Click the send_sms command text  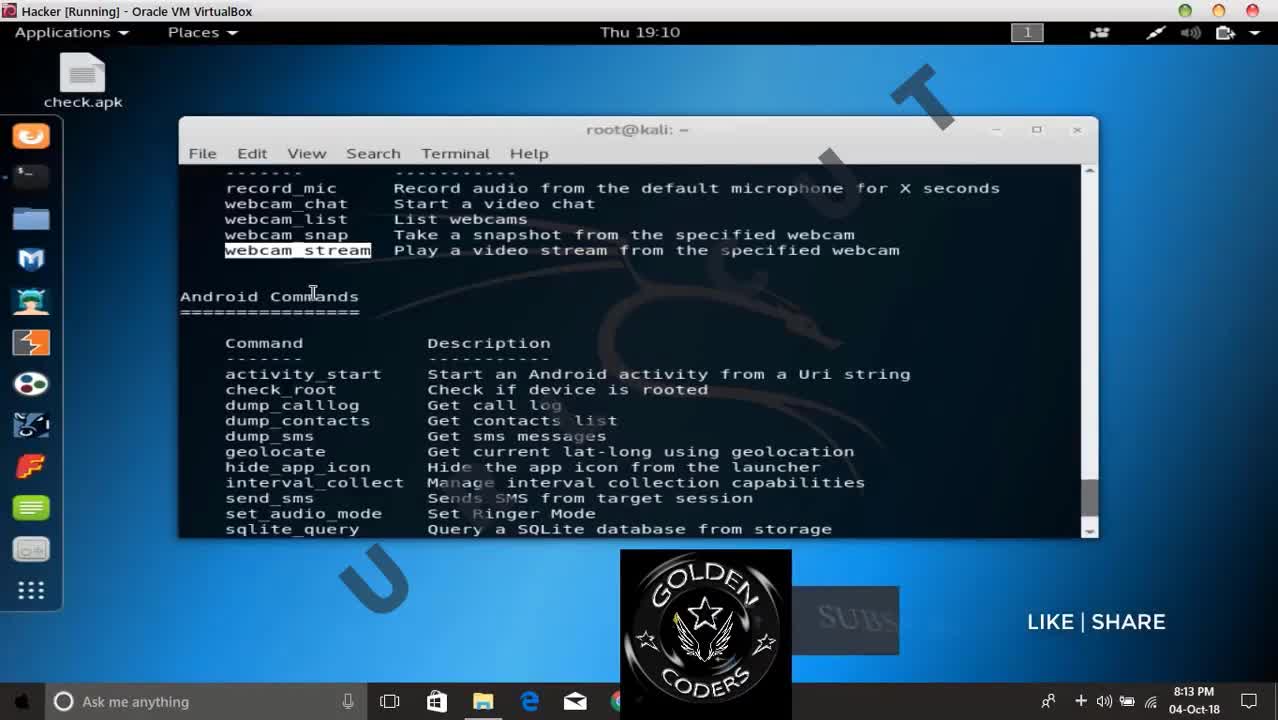[x=269, y=498]
